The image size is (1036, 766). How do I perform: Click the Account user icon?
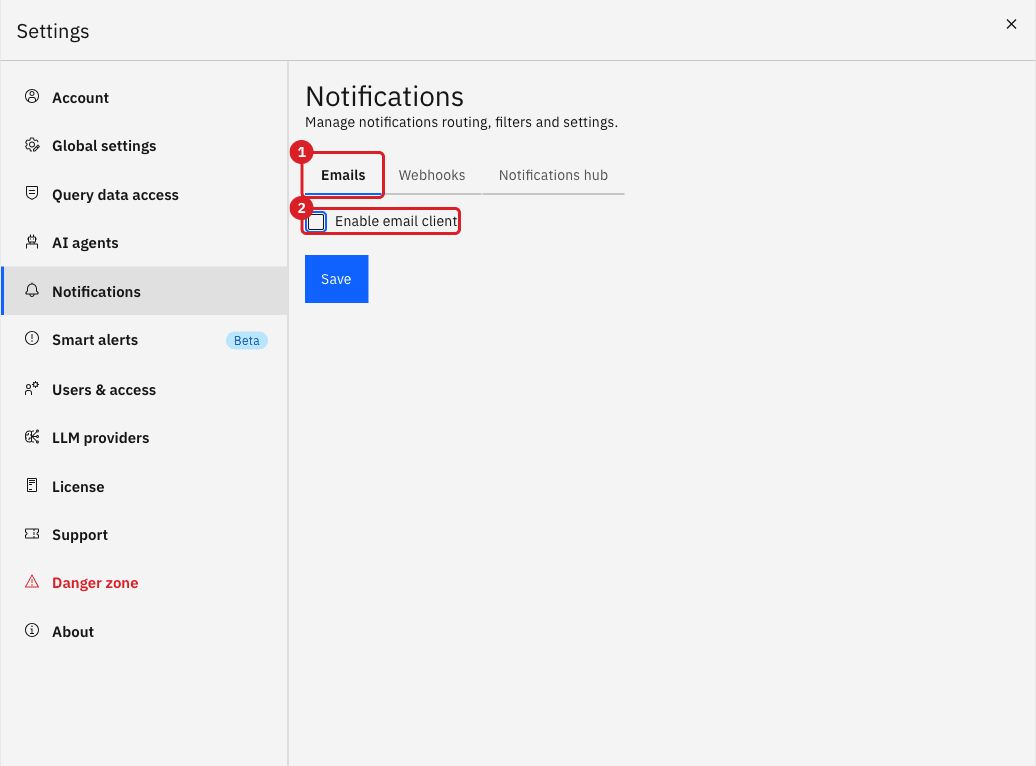(x=32, y=96)
